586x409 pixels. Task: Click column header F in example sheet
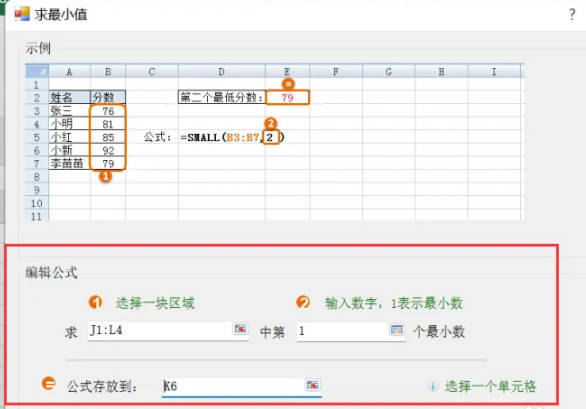click(x=336, y=71)
